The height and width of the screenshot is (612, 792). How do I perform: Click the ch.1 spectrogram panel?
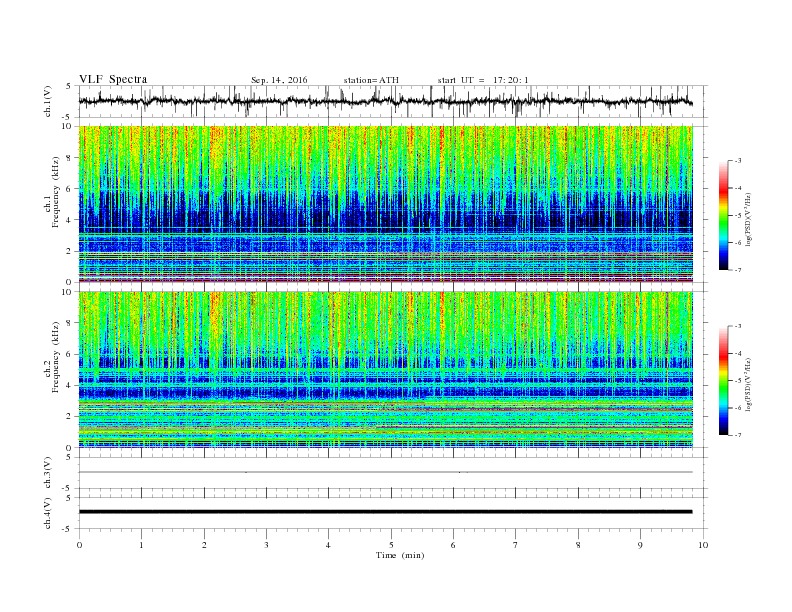pos(385,204)
